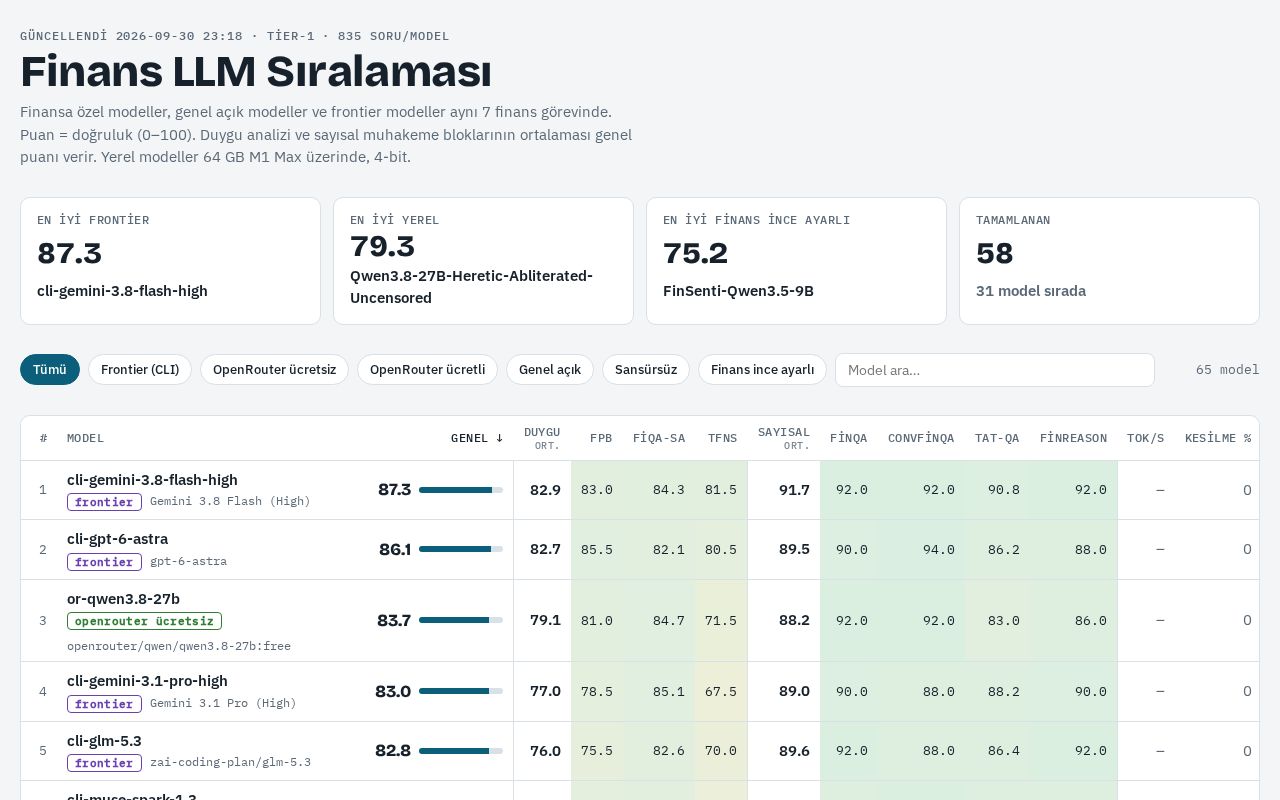This screenshot has height=800, width=1280.
Task: Sort by the TFNS column header
Action: [x=722, y=438]
